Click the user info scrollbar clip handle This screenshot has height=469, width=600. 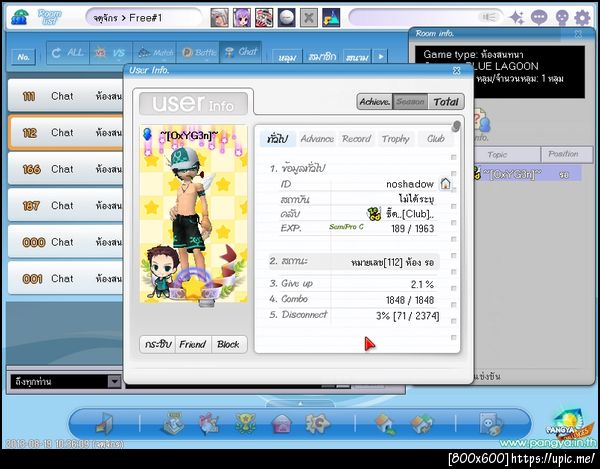click(x=456, y=126)
